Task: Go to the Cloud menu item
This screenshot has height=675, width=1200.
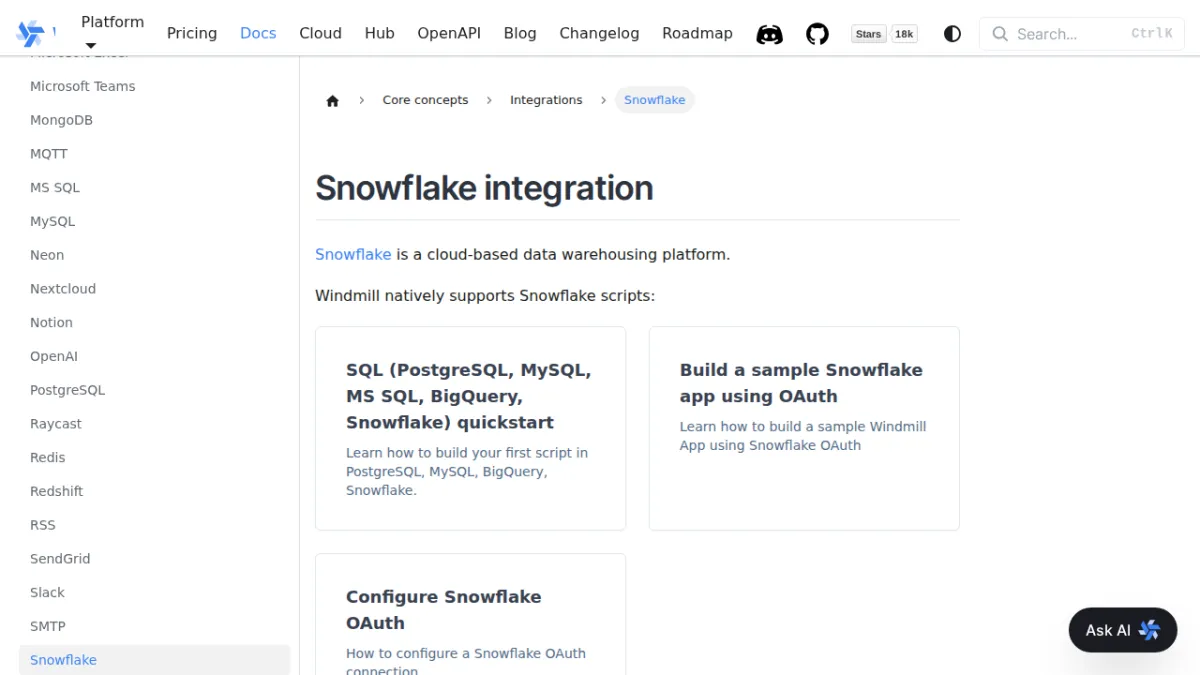Action: pyautogui.click(x=320, y=33)
